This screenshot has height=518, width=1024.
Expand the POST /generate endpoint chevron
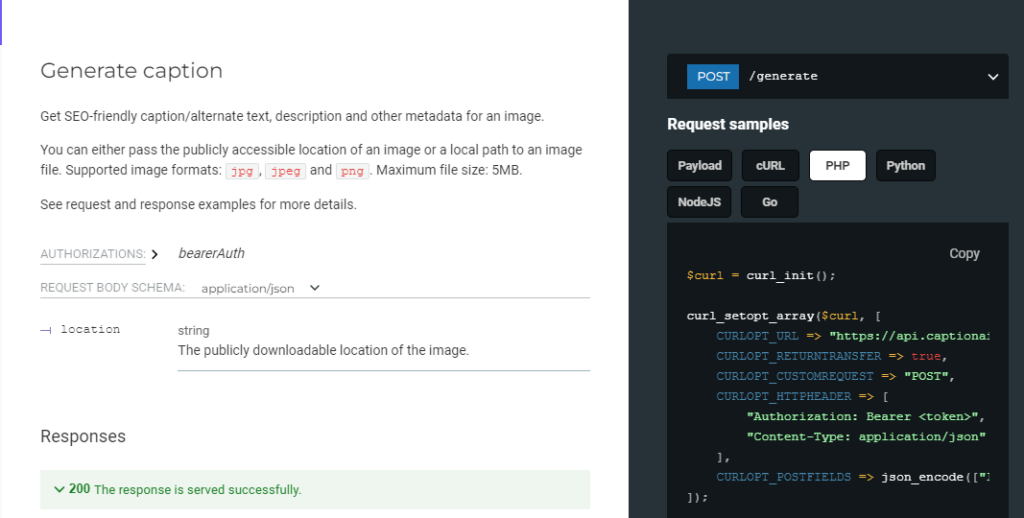(993, 77)
